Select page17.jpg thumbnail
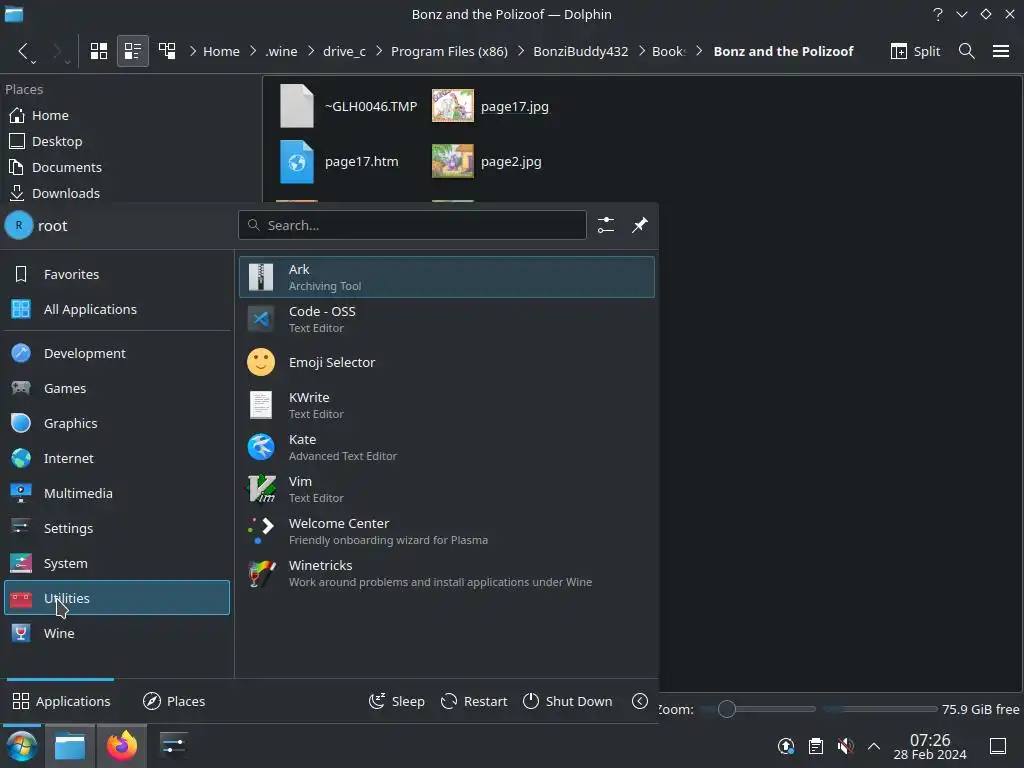 coord(453,106)
